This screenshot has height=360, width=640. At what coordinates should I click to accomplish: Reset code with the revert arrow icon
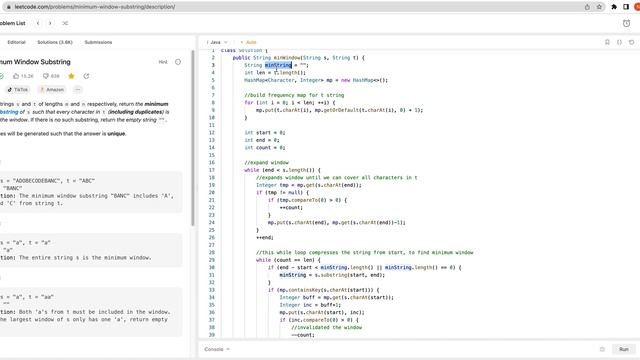pos(631,42)
